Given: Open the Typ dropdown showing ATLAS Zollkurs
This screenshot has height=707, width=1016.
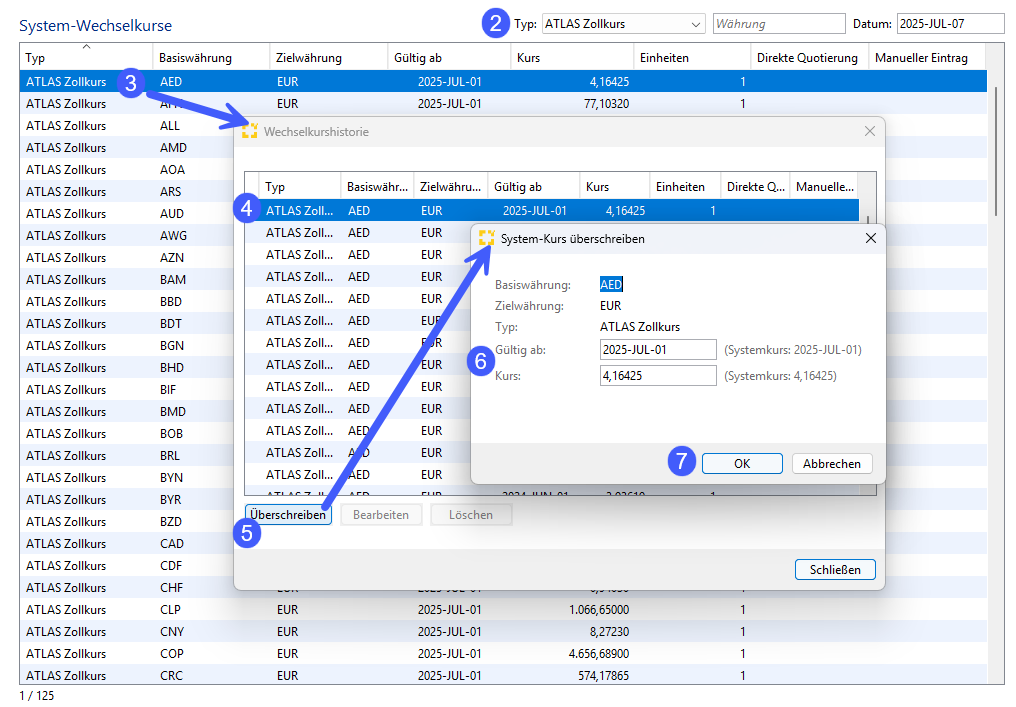Looking at the screenshot, I should tap(623, 24).
